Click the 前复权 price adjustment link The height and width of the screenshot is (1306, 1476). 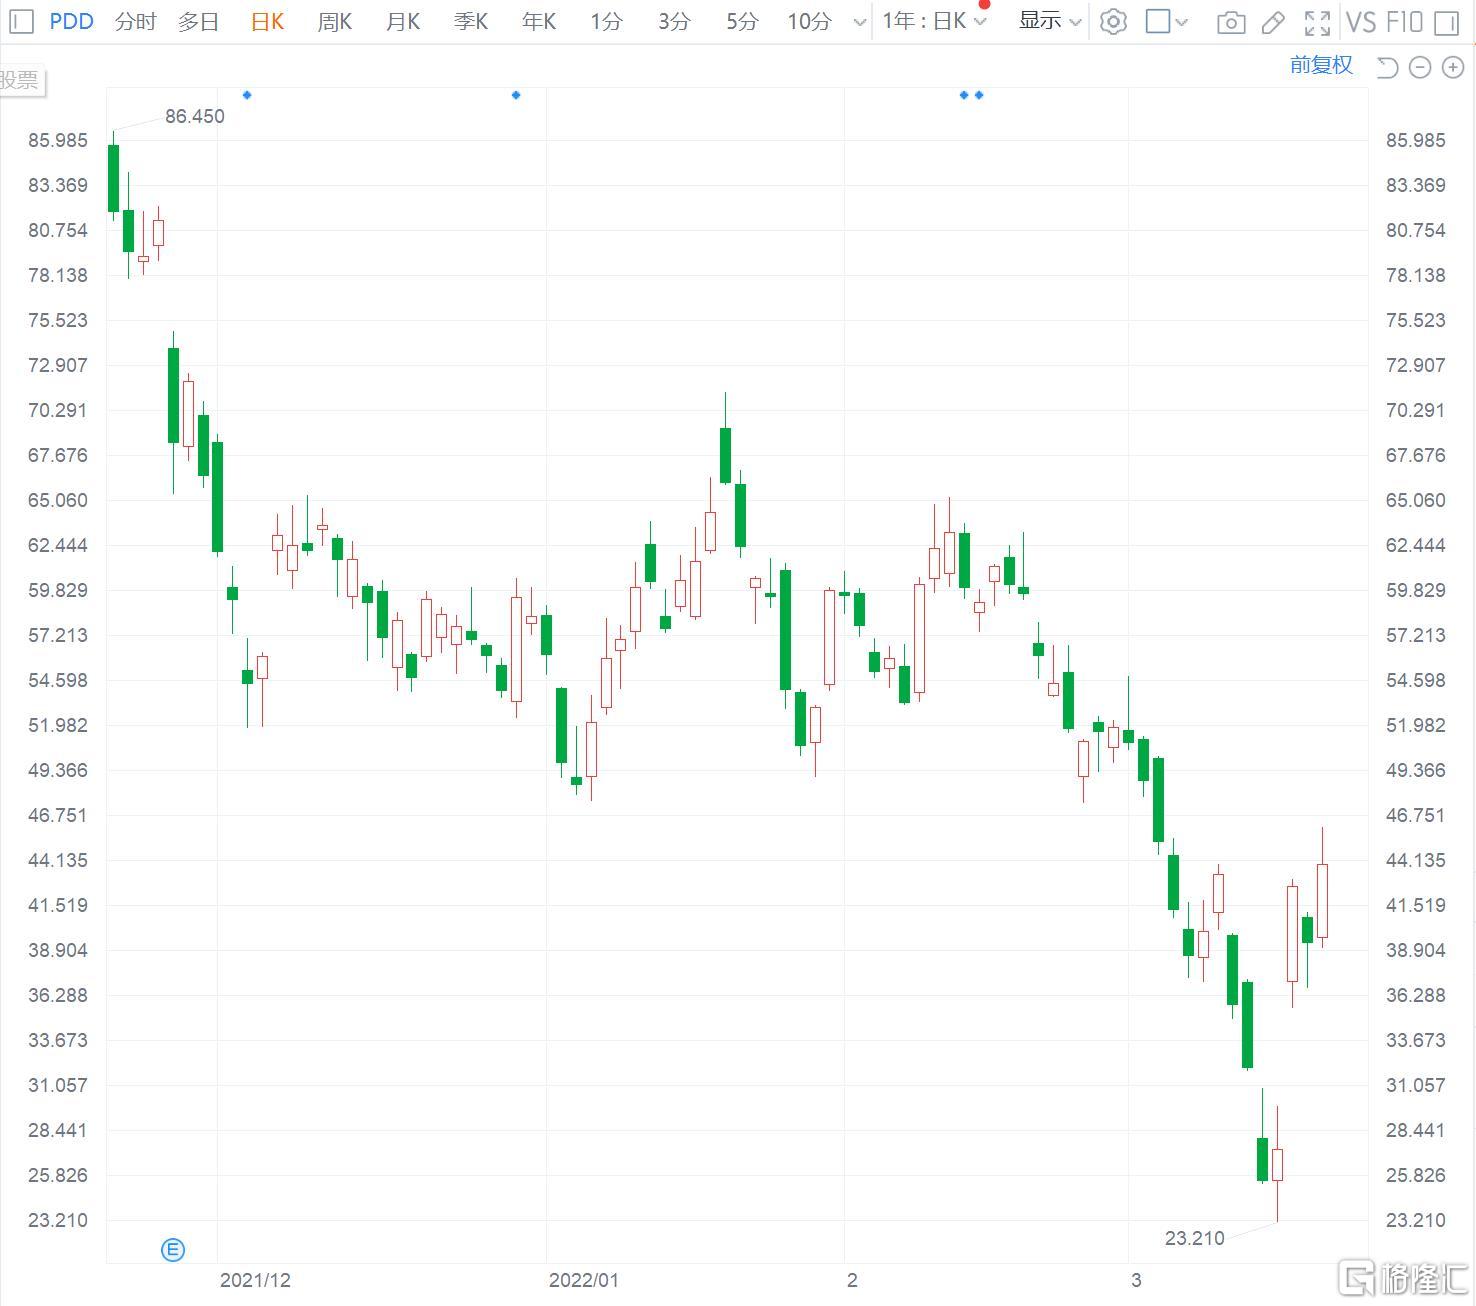(x=1321, y=65)
